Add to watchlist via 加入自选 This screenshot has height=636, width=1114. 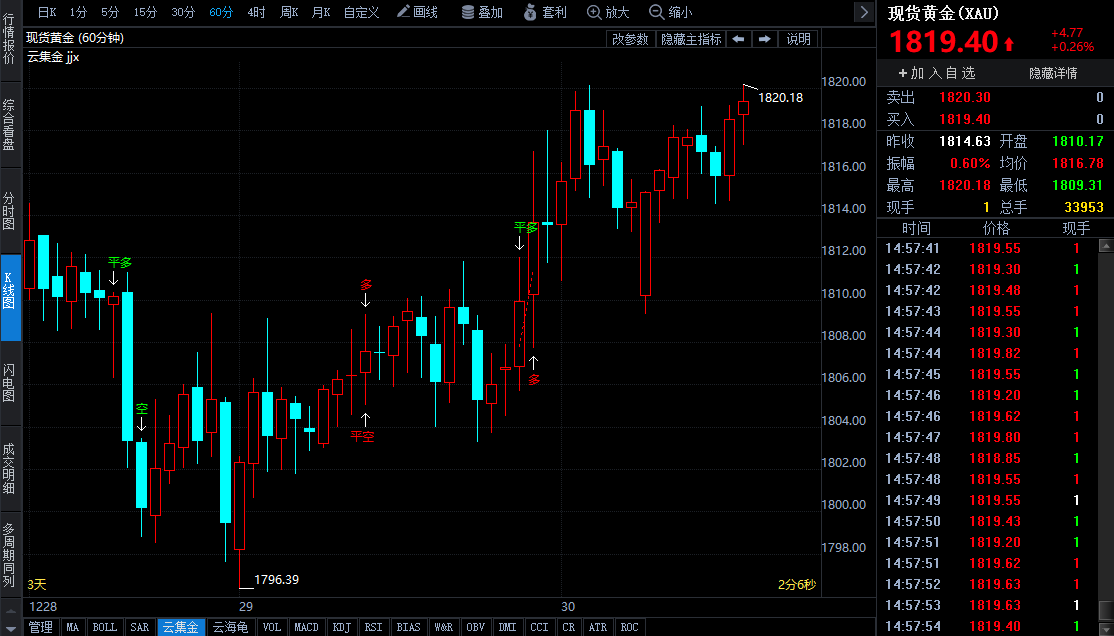click(936, 73)
